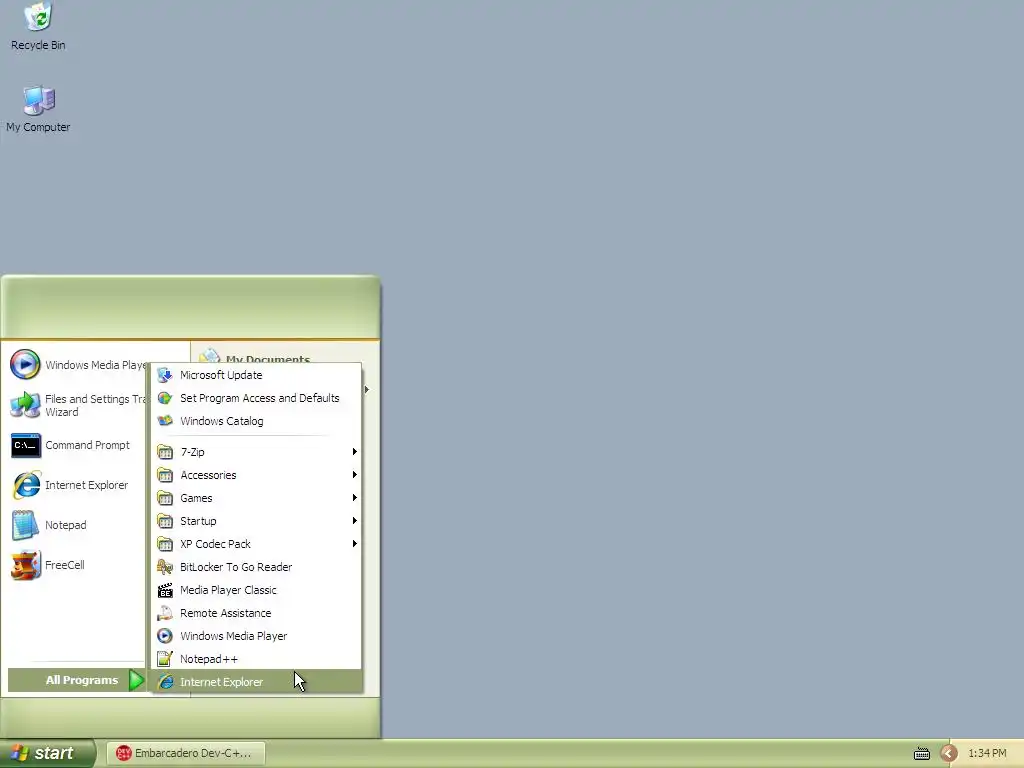This screenshot has height=768, width=1024.
Task: Expand the Startup submenu arrow
Action: point(354,520)
